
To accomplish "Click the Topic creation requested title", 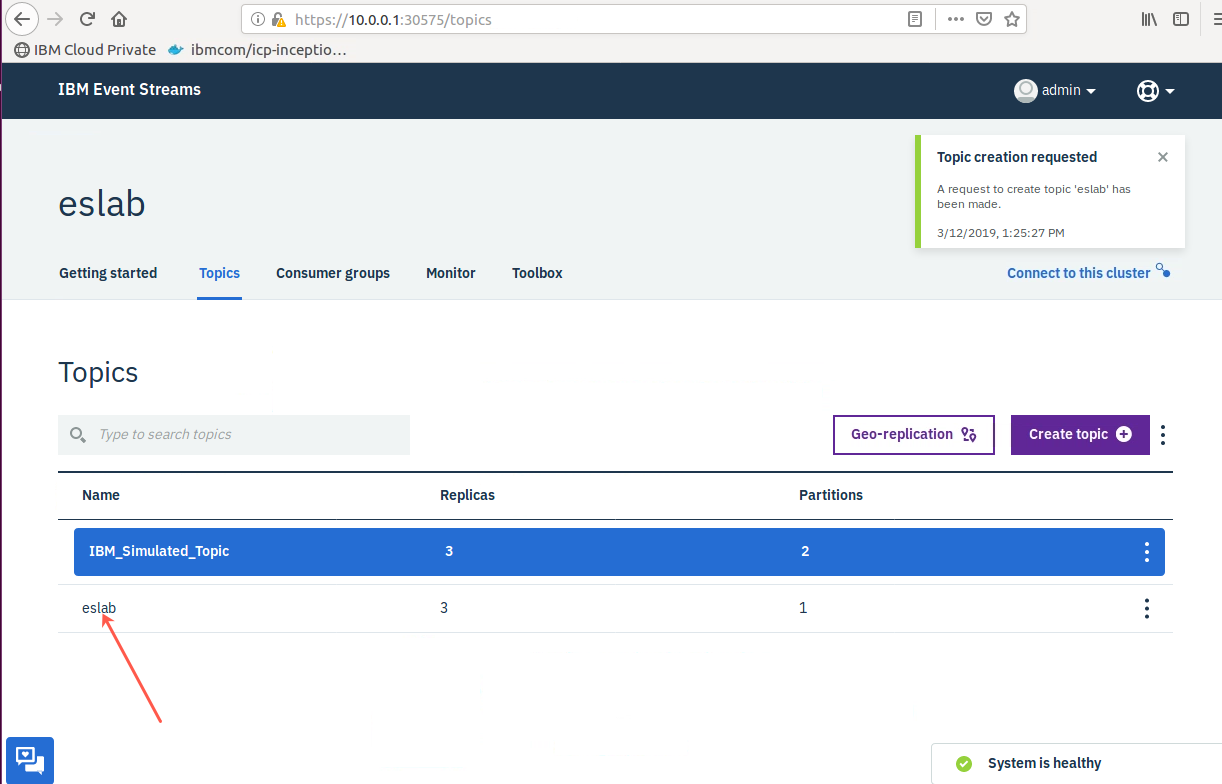I will pos(1017,157).
